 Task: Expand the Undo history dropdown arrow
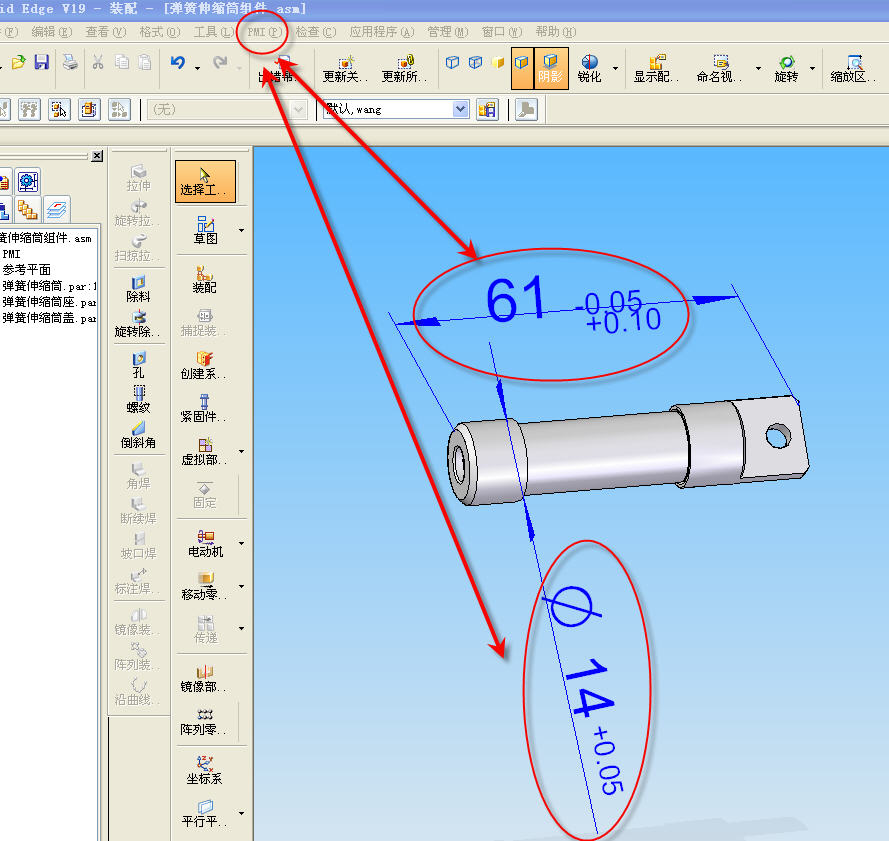coord(197,68)
